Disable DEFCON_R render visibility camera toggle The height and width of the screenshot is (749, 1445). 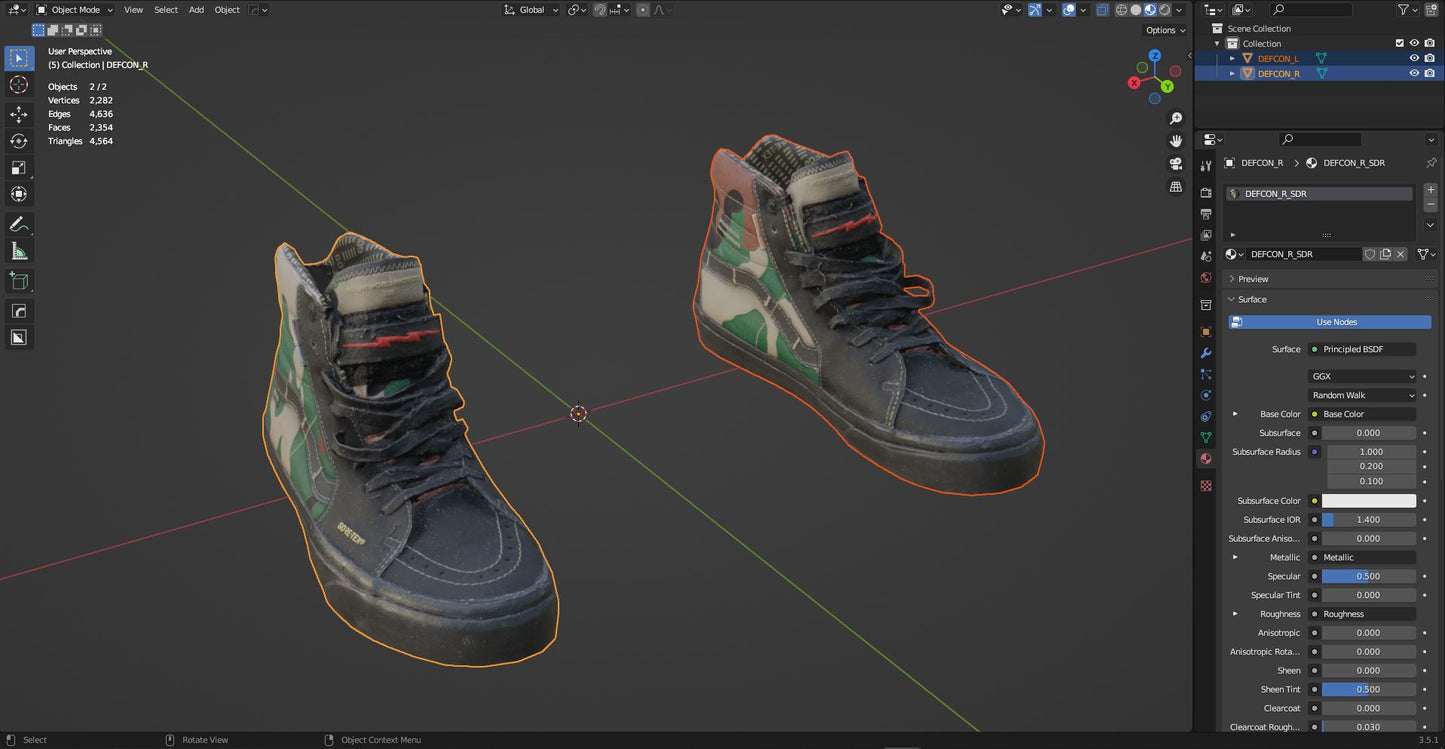[x=1431, y=73]
